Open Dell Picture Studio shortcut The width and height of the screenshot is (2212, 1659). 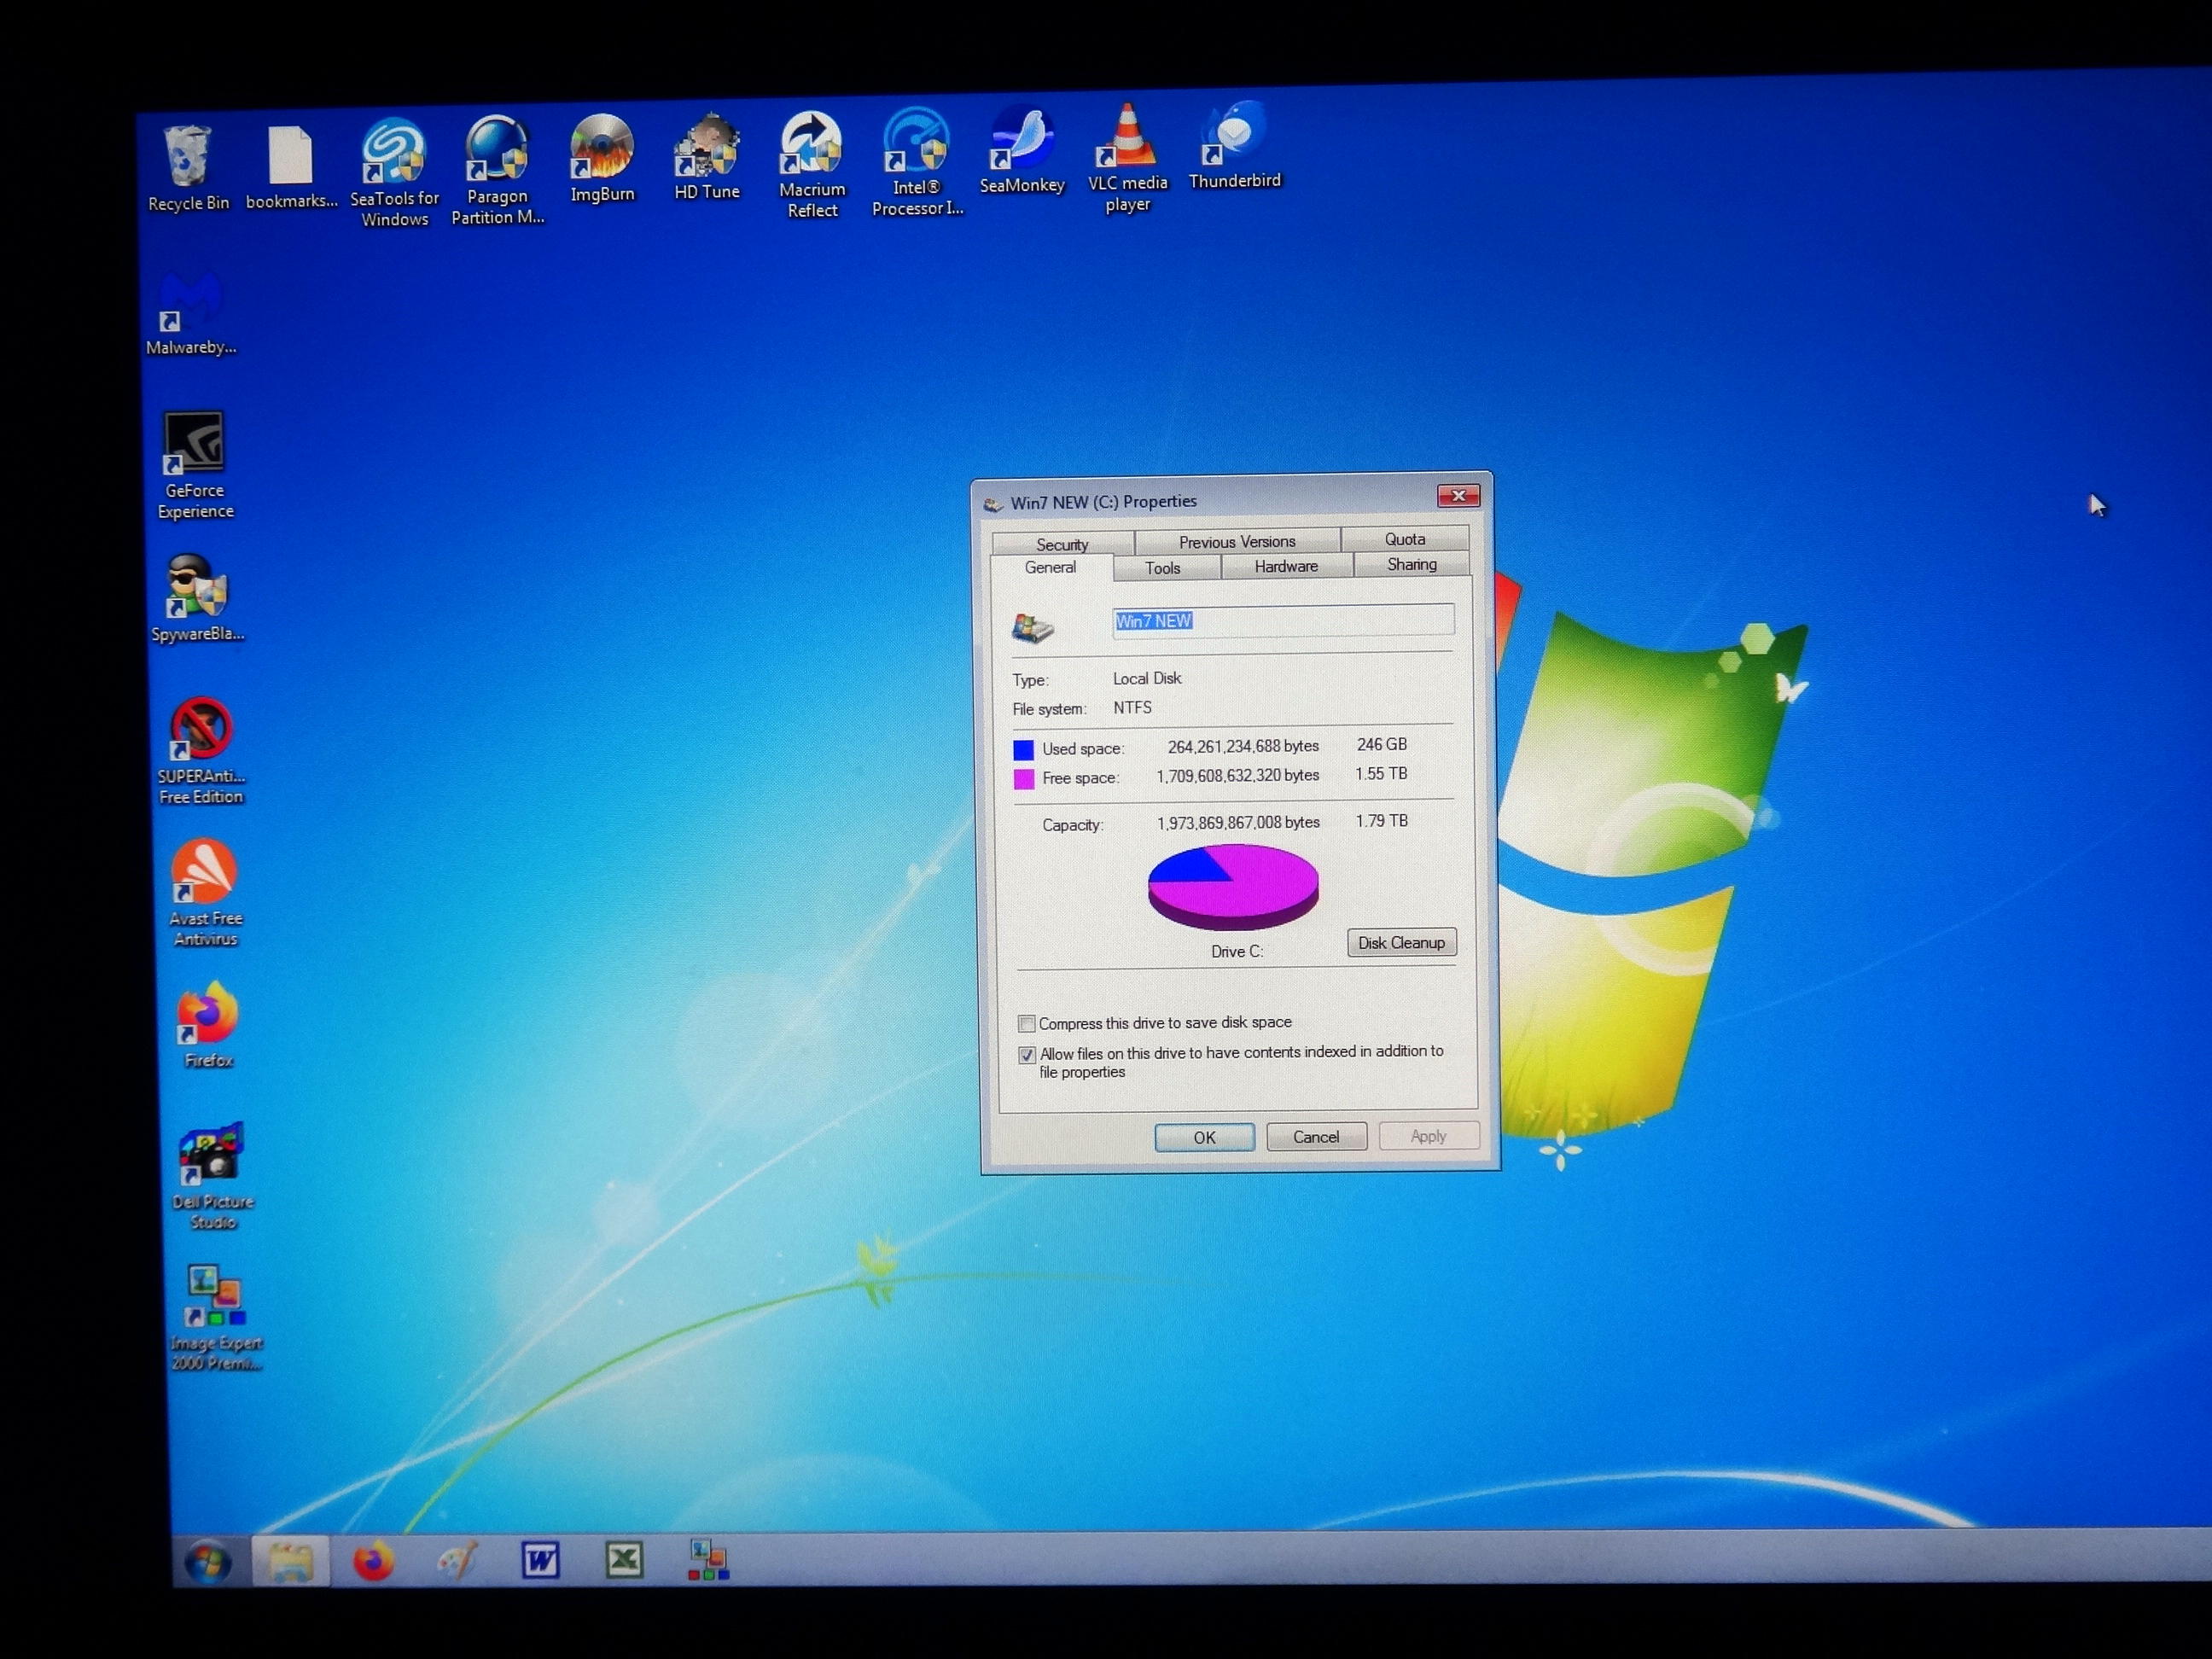click(x=212, y=1176)
